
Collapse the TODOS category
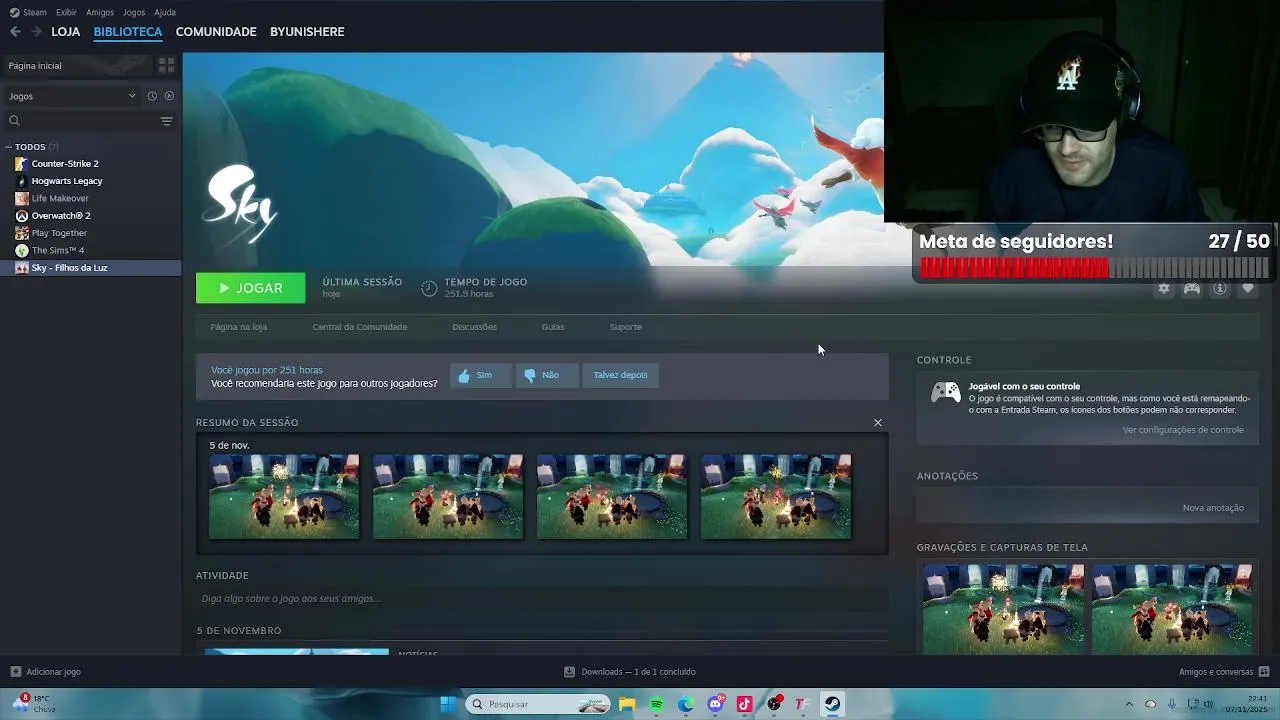point(8,147)
